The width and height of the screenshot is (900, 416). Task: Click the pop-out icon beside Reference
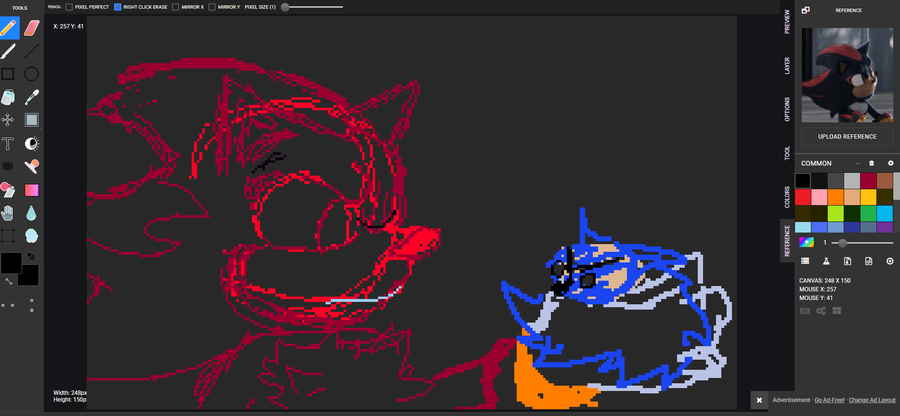(805, 10)
